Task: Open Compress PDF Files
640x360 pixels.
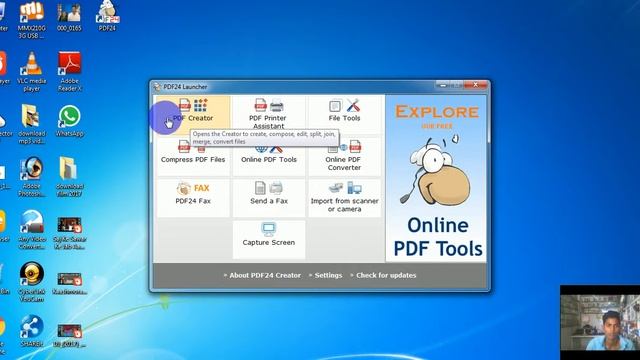Action: [193, 156]
